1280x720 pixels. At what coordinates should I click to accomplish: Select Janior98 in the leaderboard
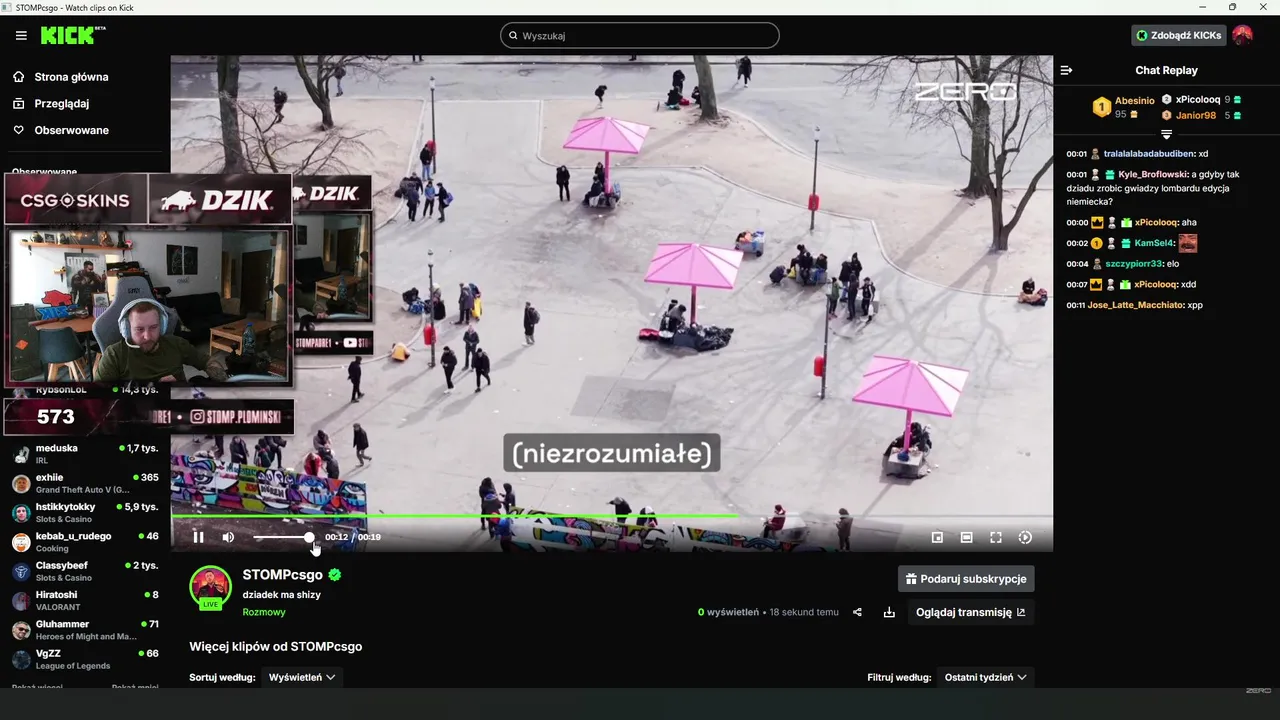[x=1195, y=115]
